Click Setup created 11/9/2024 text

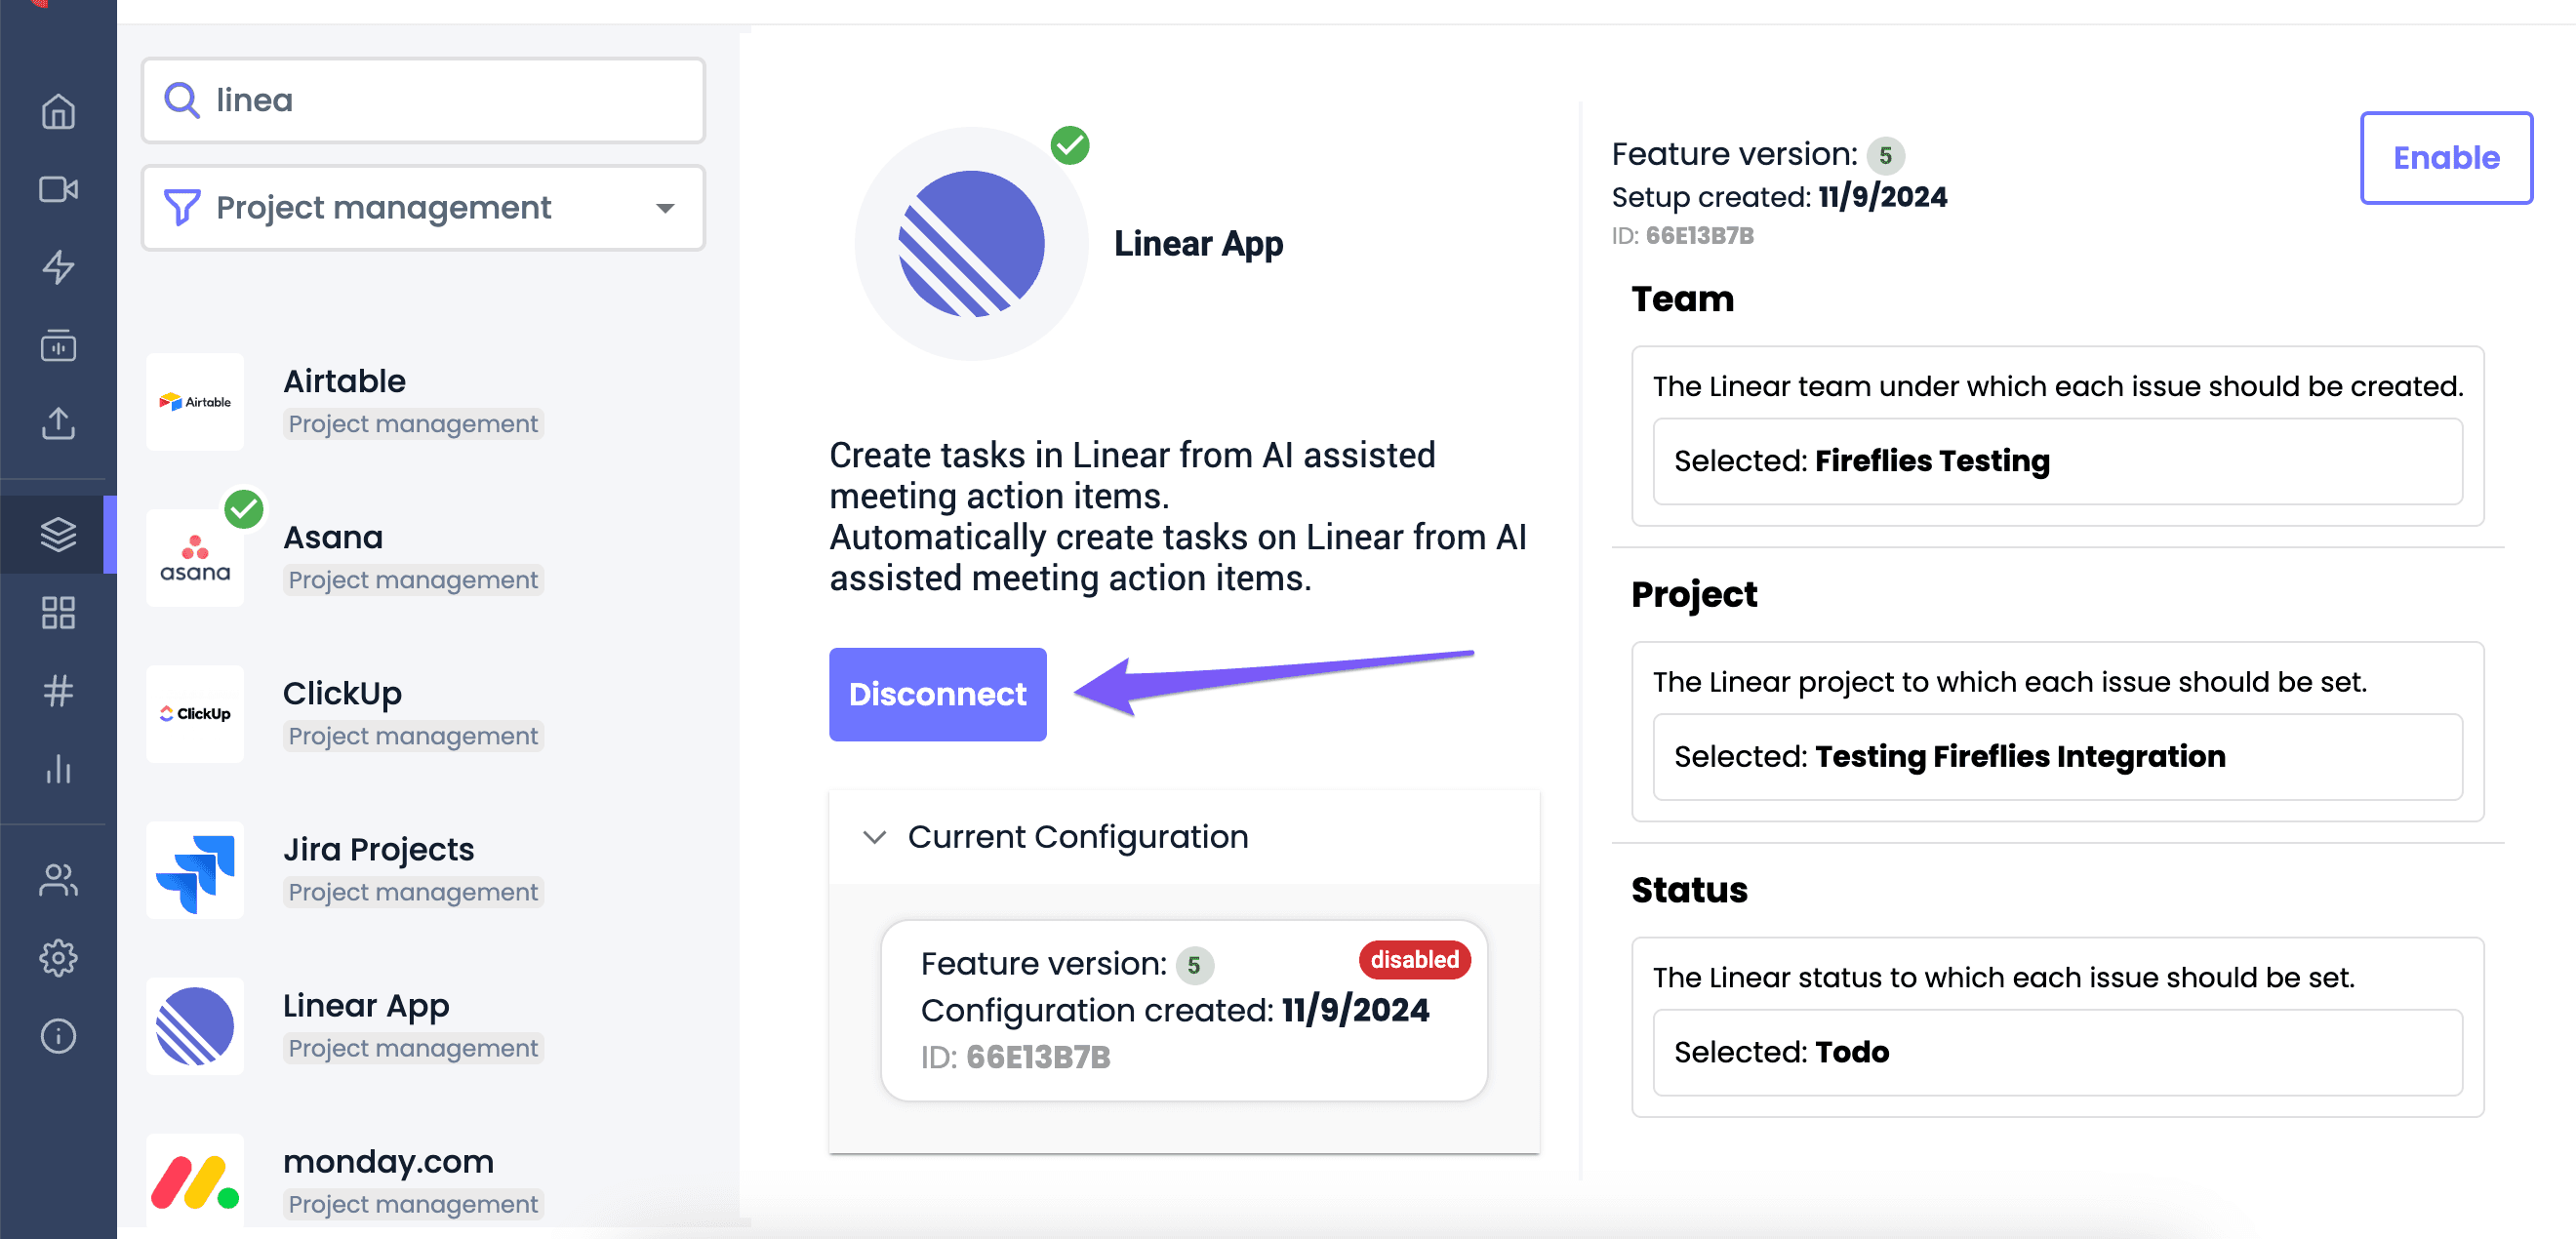pos(1779,197)
